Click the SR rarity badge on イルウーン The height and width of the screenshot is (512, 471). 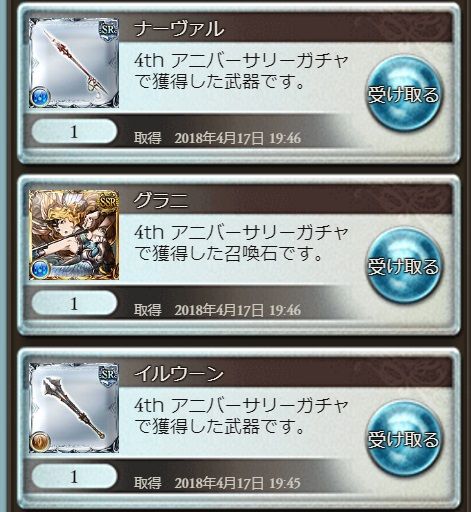coord(108,375)
